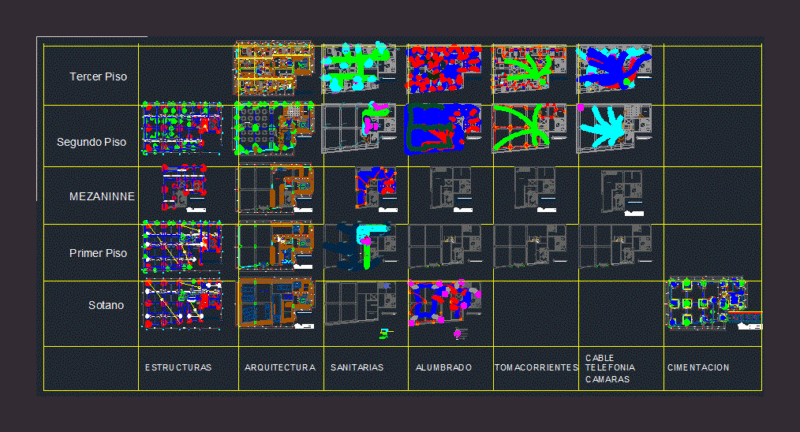Pick the Tercer Piso Cable Telefonia plan
The width and height of the screenshot is (800, 432).
(x=614, y=68)
